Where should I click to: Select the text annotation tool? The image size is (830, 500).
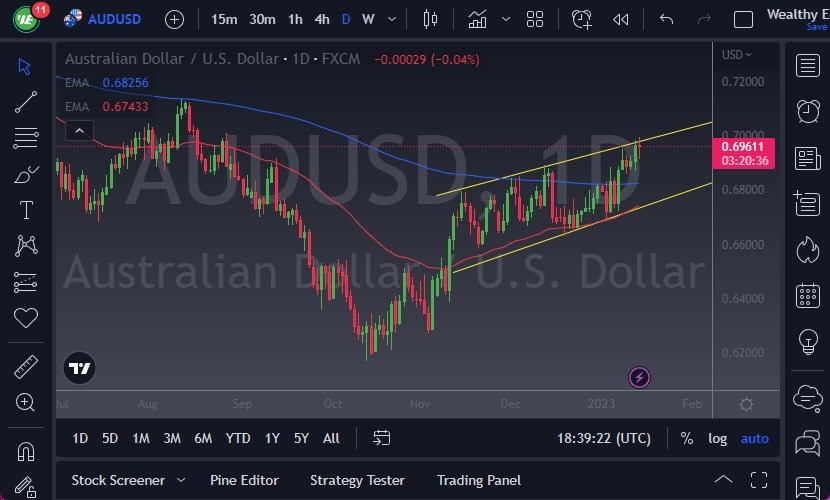(x=26, y=210)
